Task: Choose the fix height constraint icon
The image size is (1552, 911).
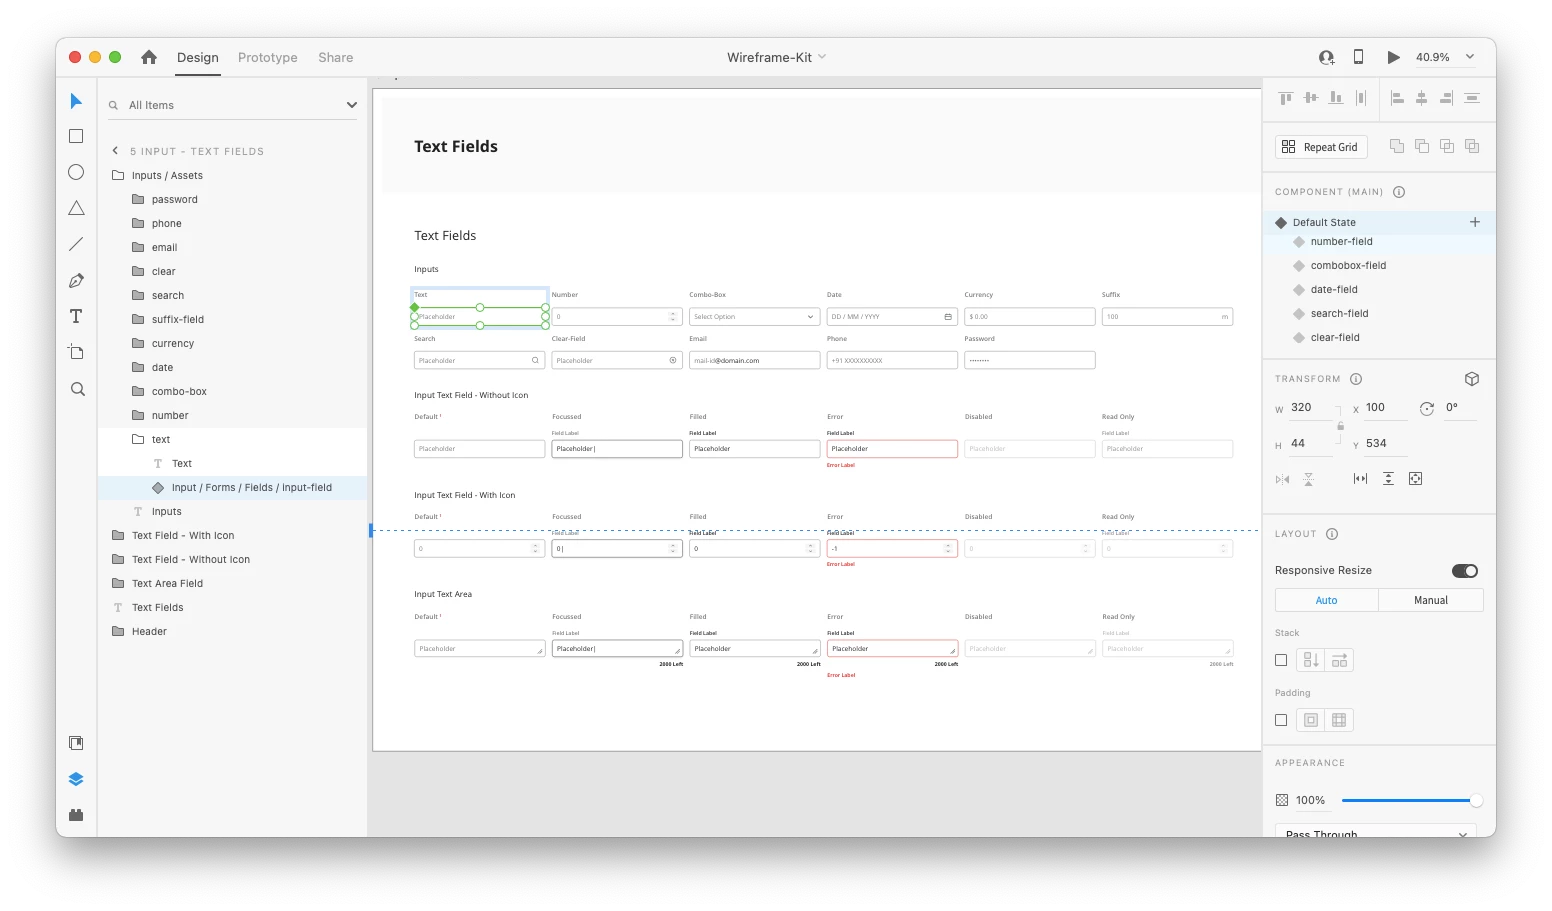Action: (1388, 479)
